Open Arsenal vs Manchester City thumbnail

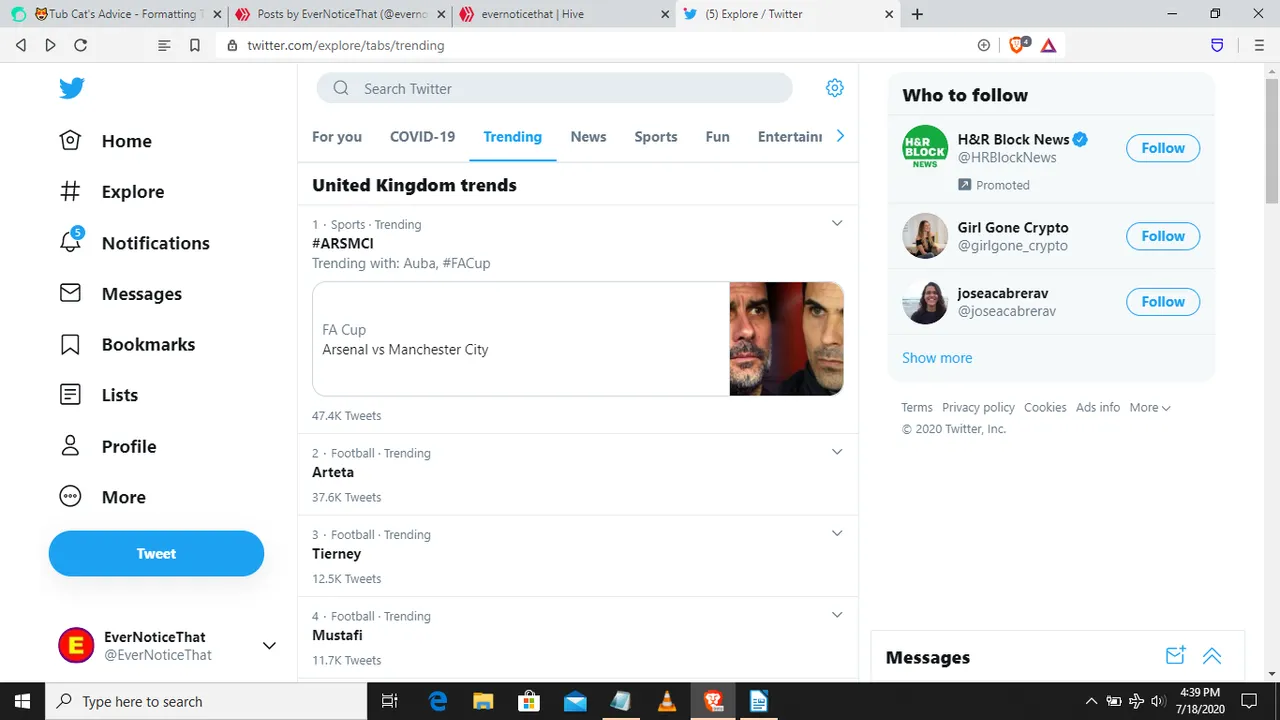tap(786, 338)
